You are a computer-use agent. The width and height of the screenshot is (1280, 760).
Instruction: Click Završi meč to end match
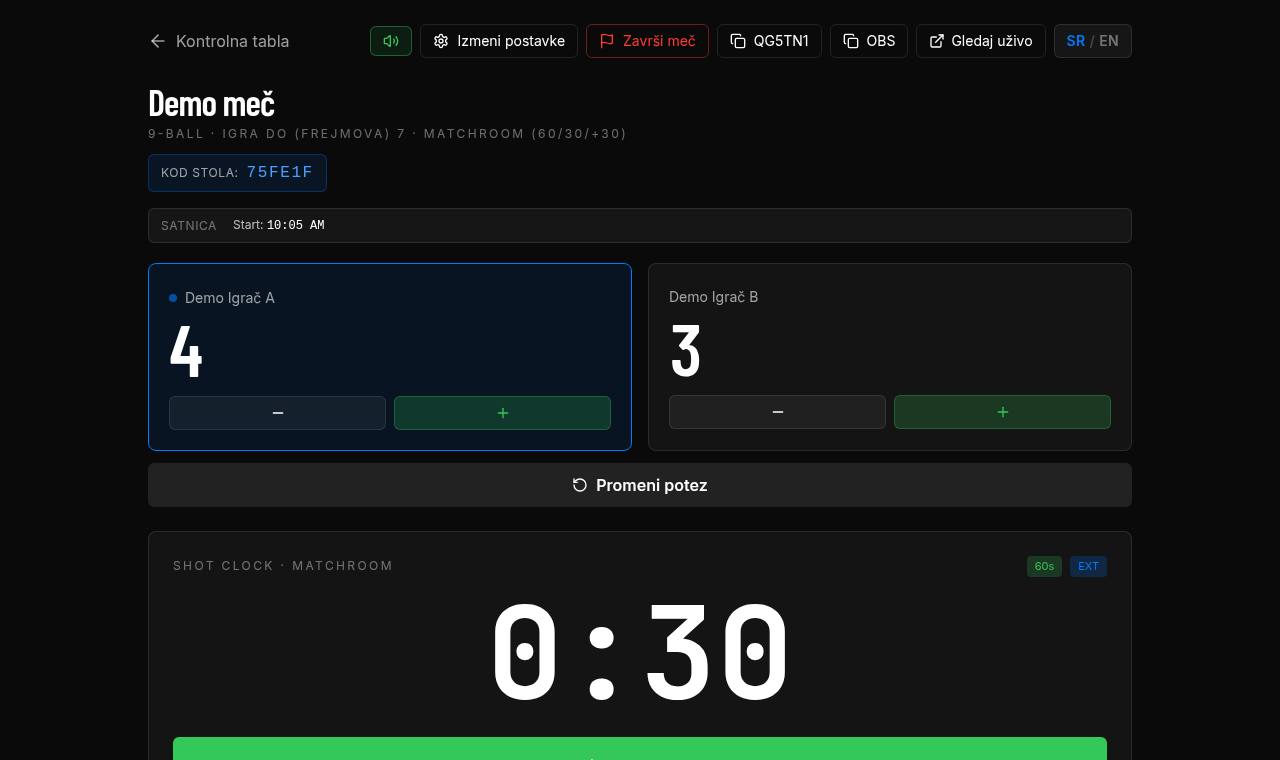[647, 41]
